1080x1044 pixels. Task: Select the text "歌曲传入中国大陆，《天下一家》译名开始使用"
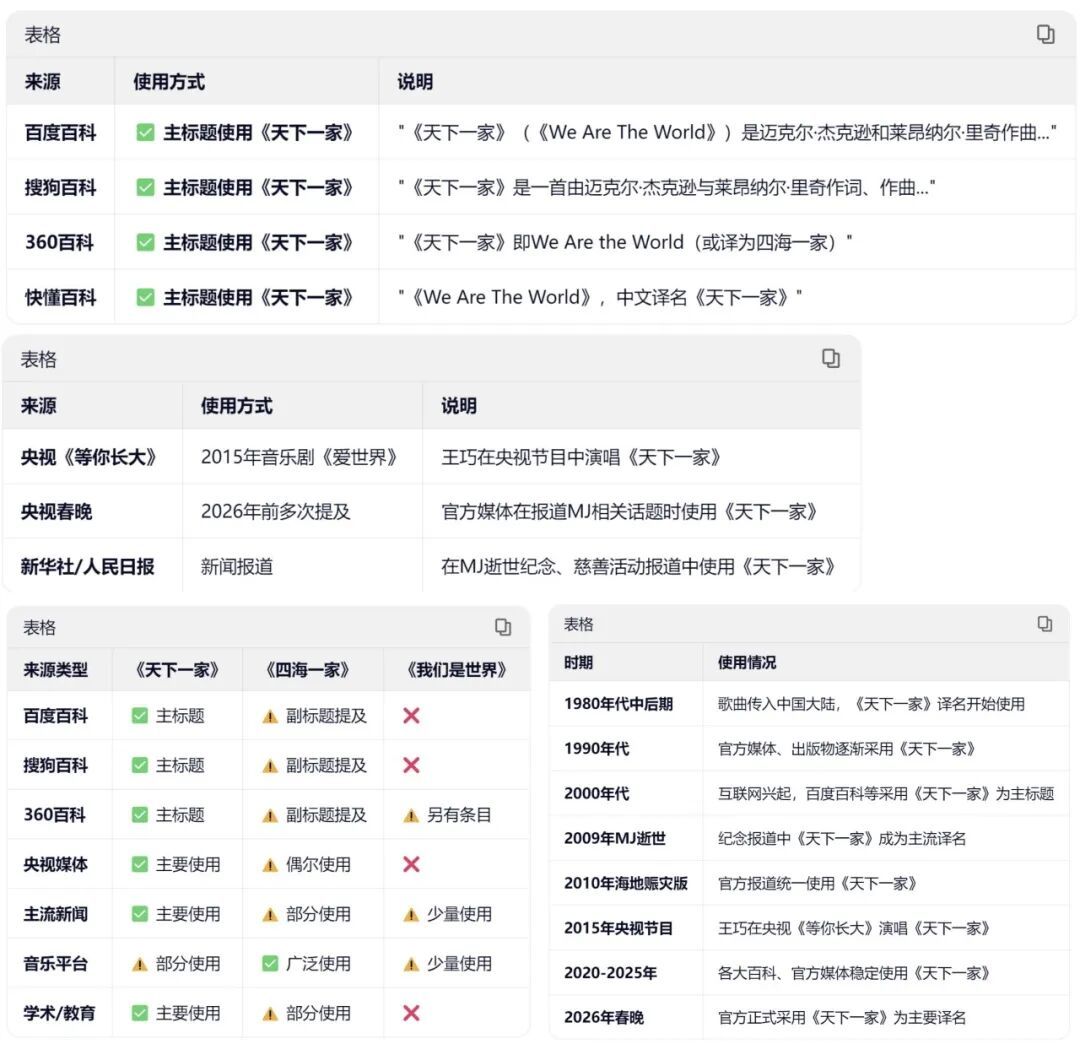[x=871, y=704]
